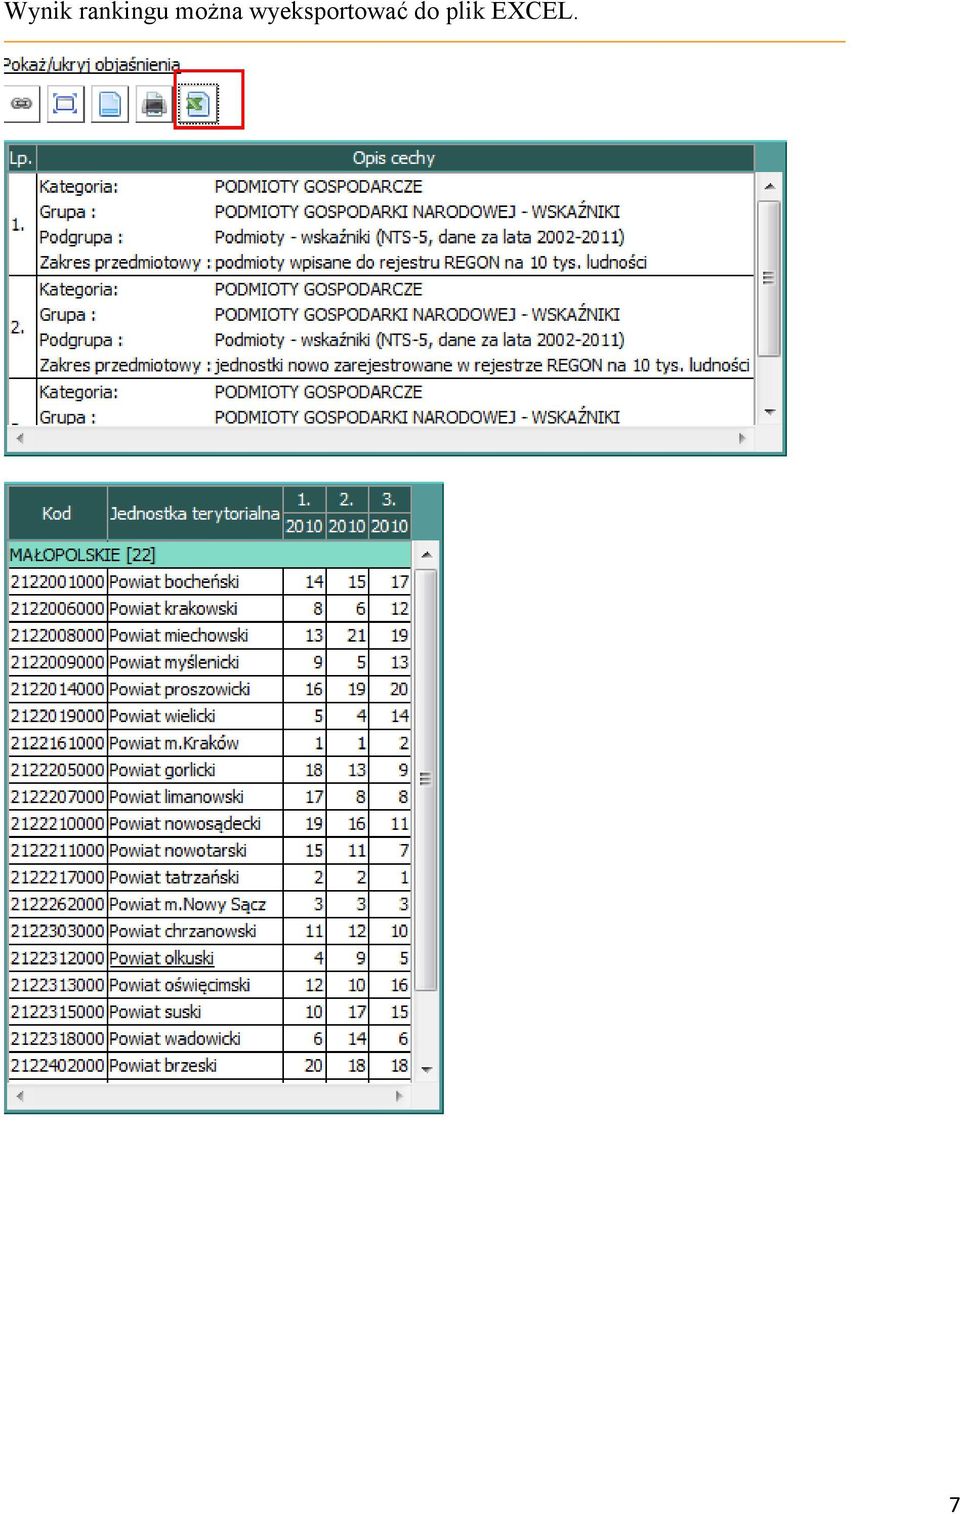Select 'MAŁOPOLSKIE [22]' group row

coord(210,555)
